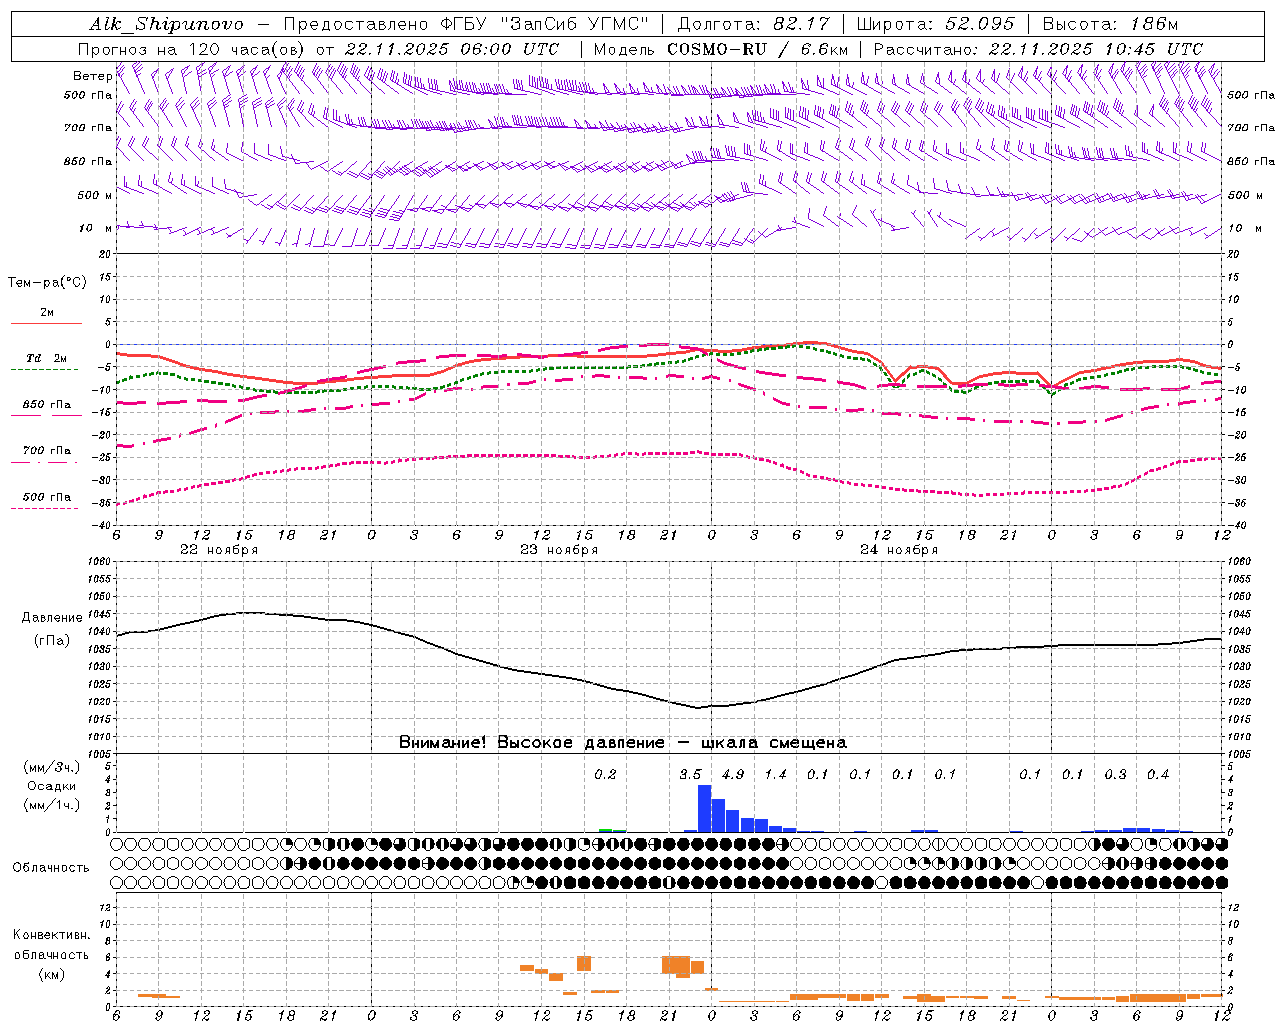Click the 0.4 precipitation total value
The width and height of the screenshot is (1280, 1024).
click(1158, 774)
